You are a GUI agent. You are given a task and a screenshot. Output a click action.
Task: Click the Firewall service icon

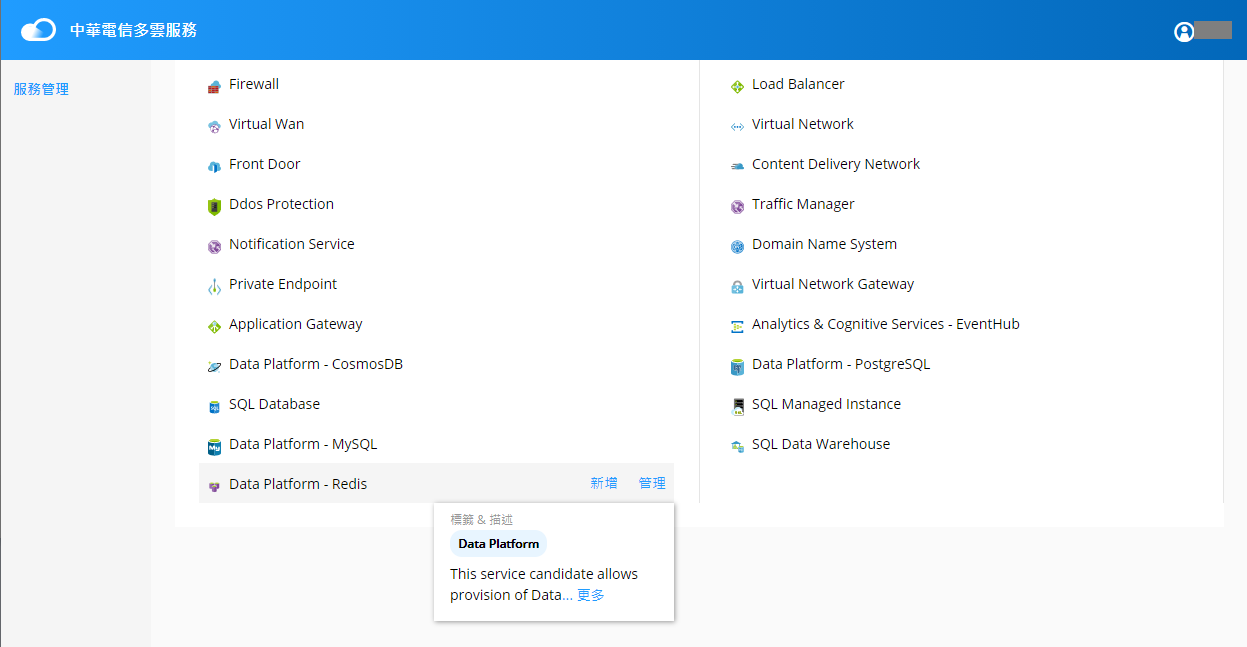click(214, 87)
